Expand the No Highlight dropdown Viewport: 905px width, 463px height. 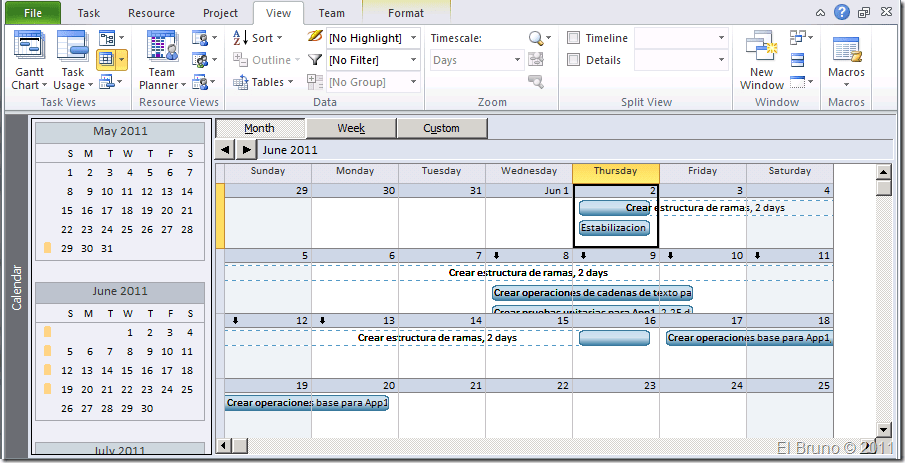(412, 38)
